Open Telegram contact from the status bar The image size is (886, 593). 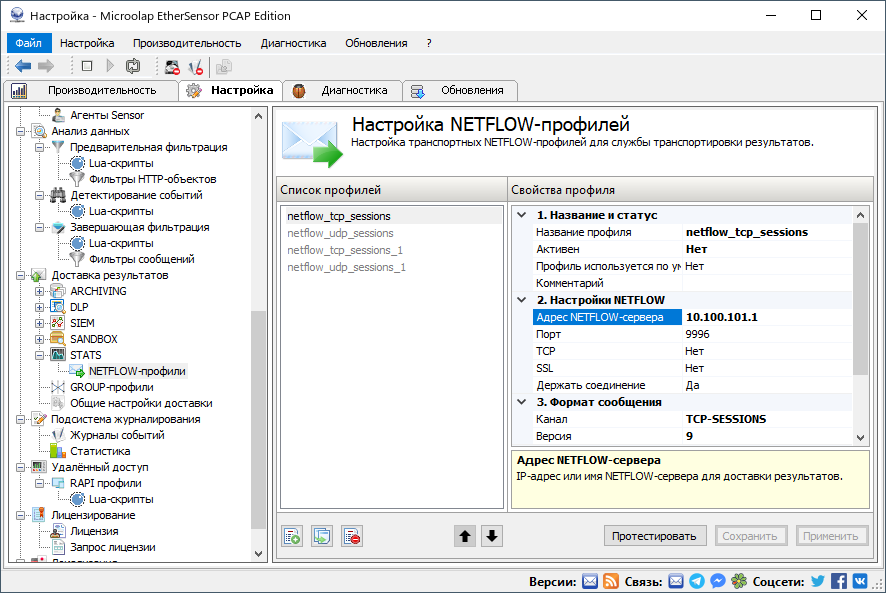[696, 580]
